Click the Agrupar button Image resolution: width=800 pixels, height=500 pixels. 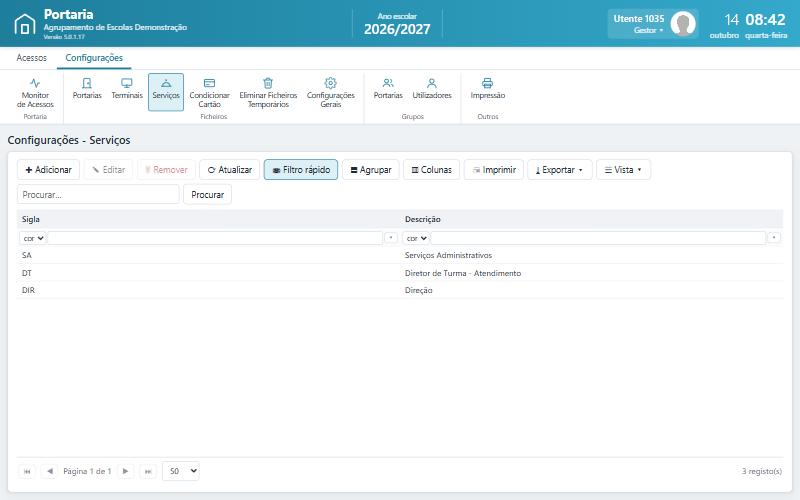[x=371, y=169]
